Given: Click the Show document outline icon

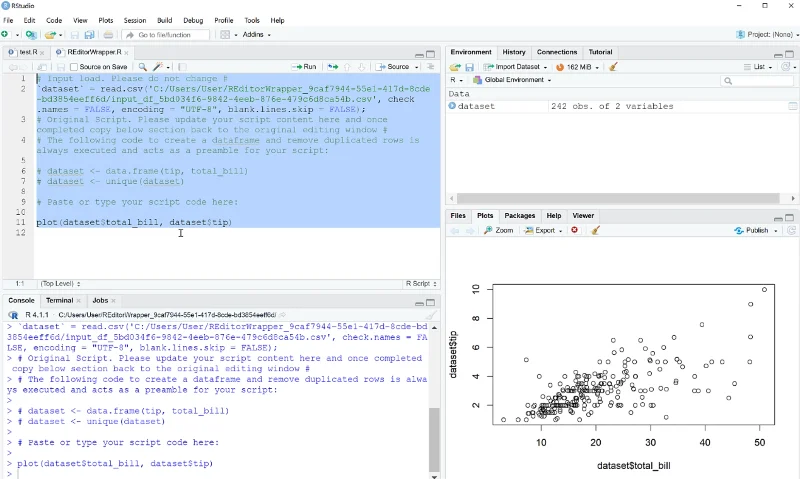Looking at the screenshot, I should 431,67.
